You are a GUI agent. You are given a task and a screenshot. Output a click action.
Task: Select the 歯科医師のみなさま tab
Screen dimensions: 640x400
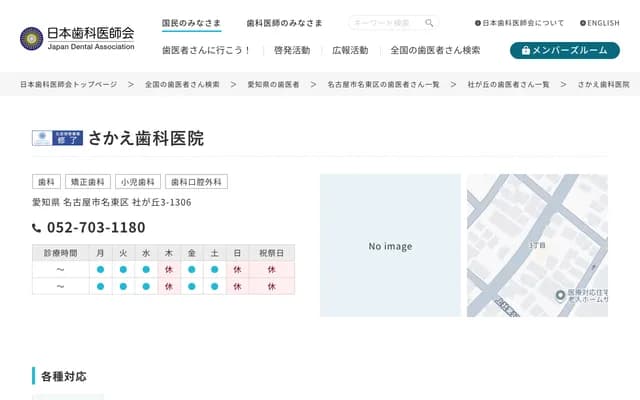[284, 23]
